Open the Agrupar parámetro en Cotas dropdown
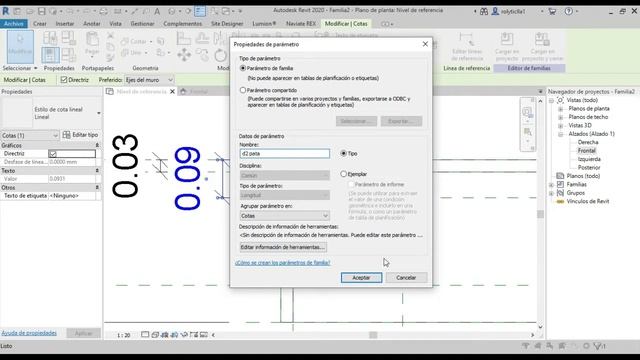The image size is (640, 360). click(284, 216)
